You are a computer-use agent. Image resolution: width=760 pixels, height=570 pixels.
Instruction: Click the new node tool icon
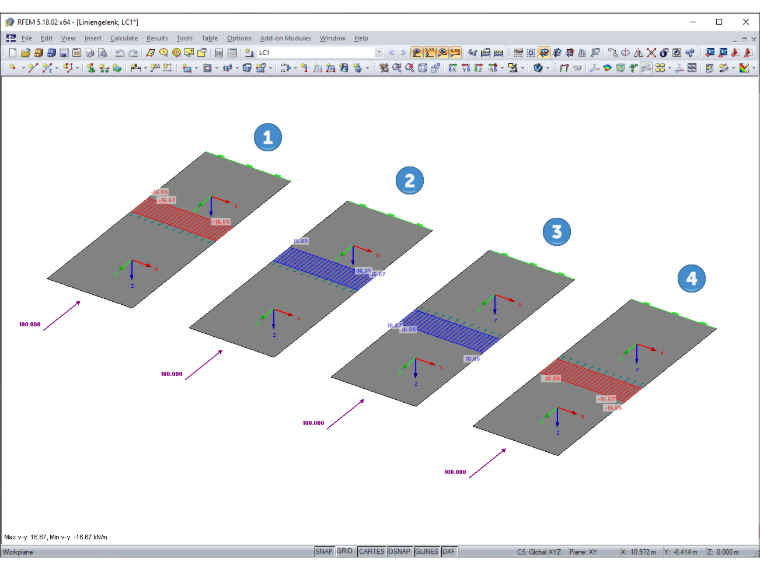click(x=13, y=68)
